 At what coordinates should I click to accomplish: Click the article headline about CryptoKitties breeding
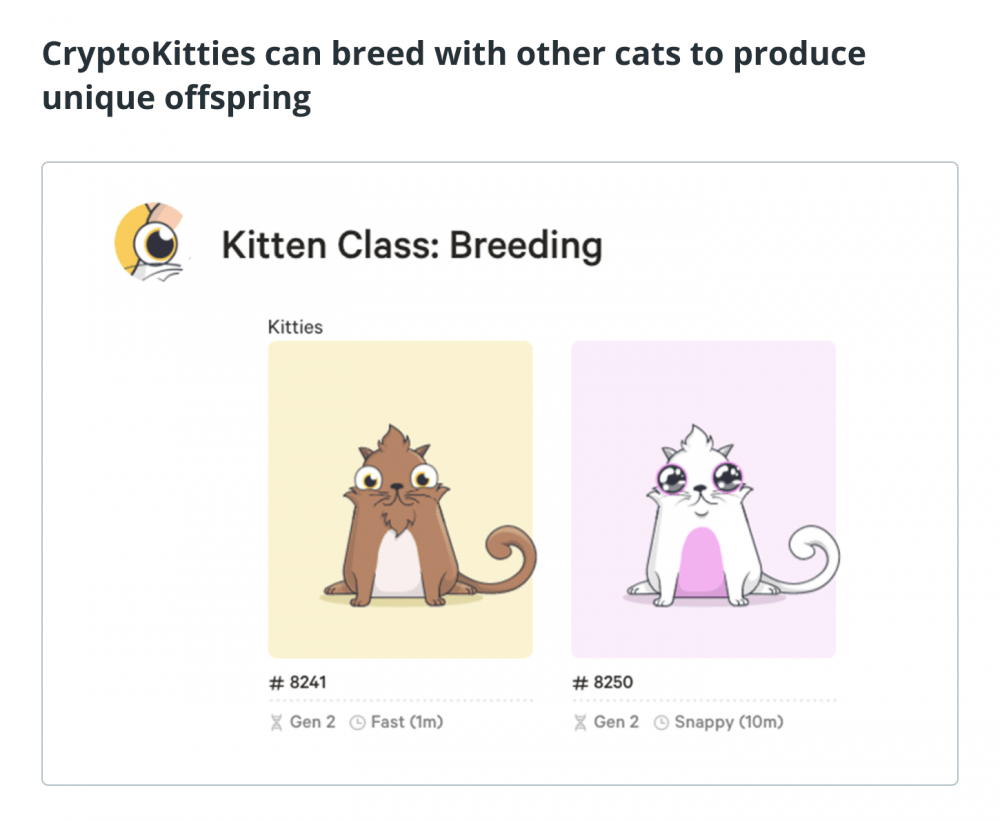point(453,75)
